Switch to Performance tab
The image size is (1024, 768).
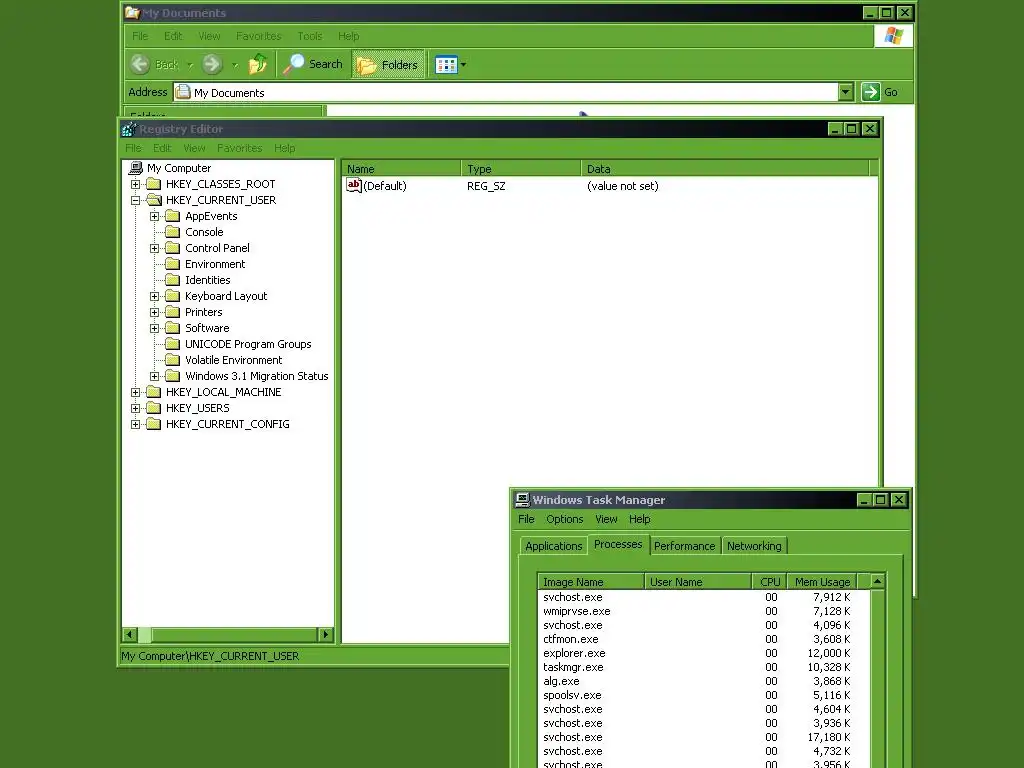[684, 546]
